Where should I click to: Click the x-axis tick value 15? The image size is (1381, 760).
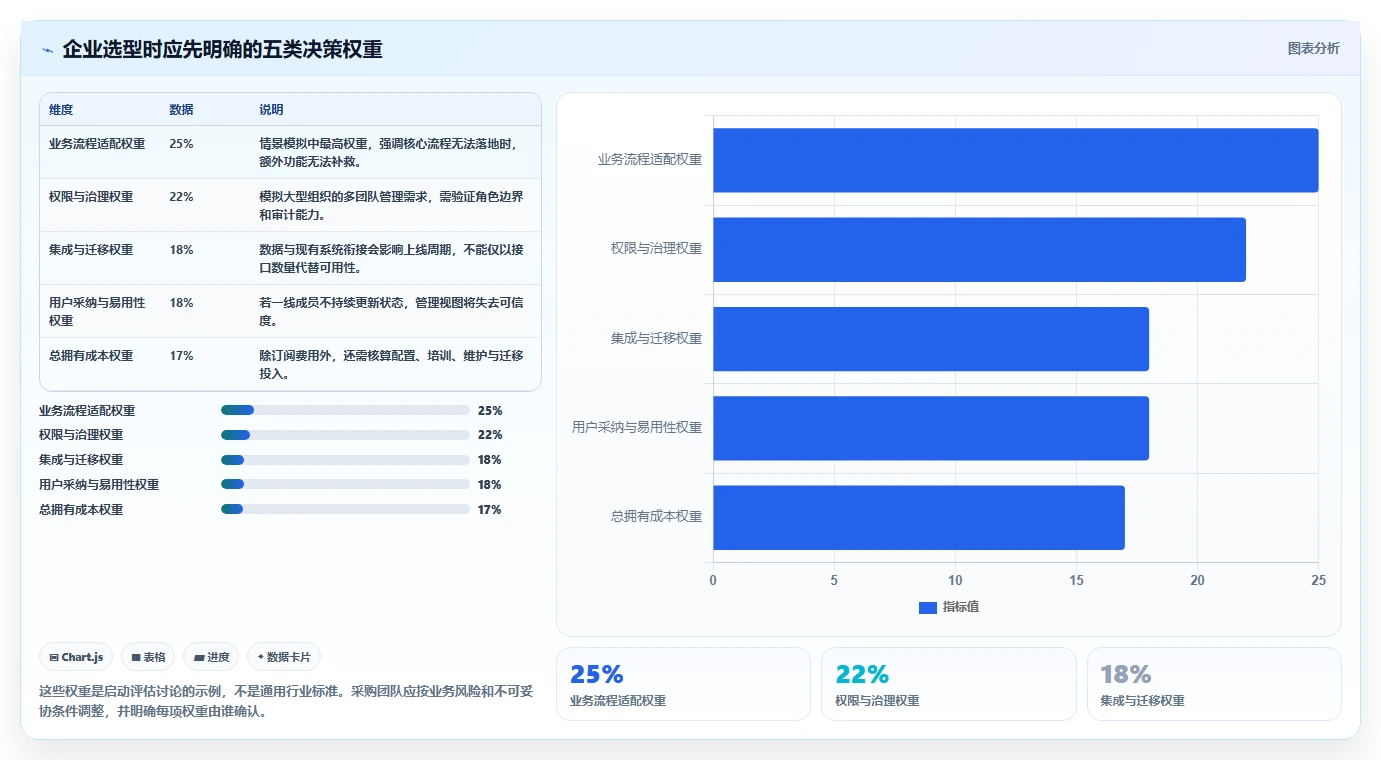click(1076, 581)
